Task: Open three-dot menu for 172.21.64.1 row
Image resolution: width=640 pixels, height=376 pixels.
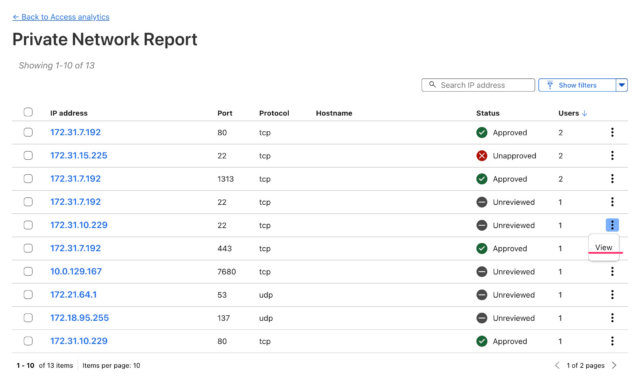Action: [612, 295]
